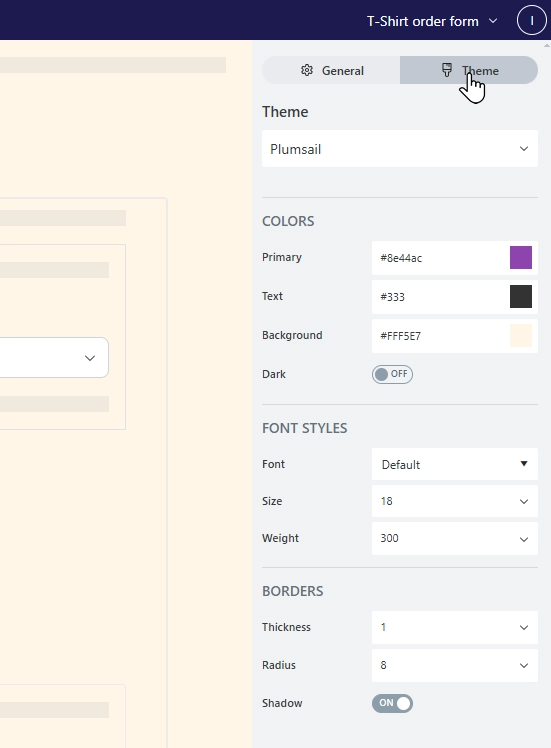Select the Theme tab
This screenshot has width=551, height=748.
469,71
